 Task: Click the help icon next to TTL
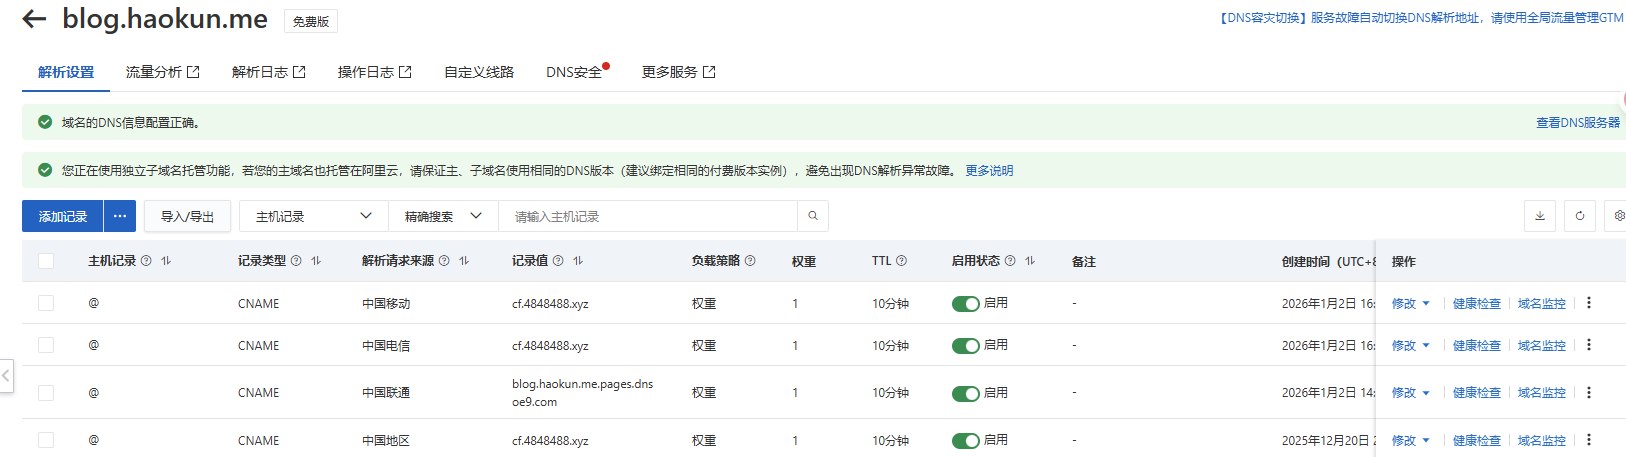click(901, 261)
